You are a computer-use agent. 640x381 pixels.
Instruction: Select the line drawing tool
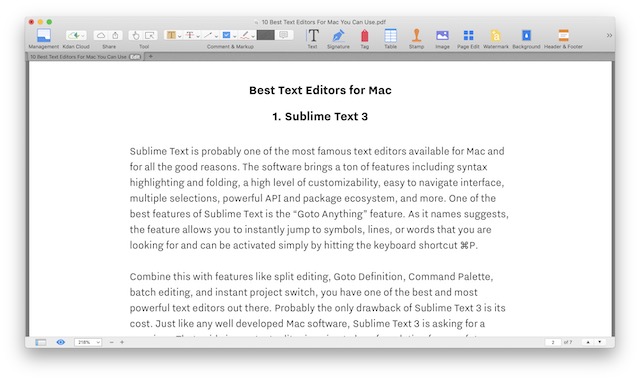[208, 36]
